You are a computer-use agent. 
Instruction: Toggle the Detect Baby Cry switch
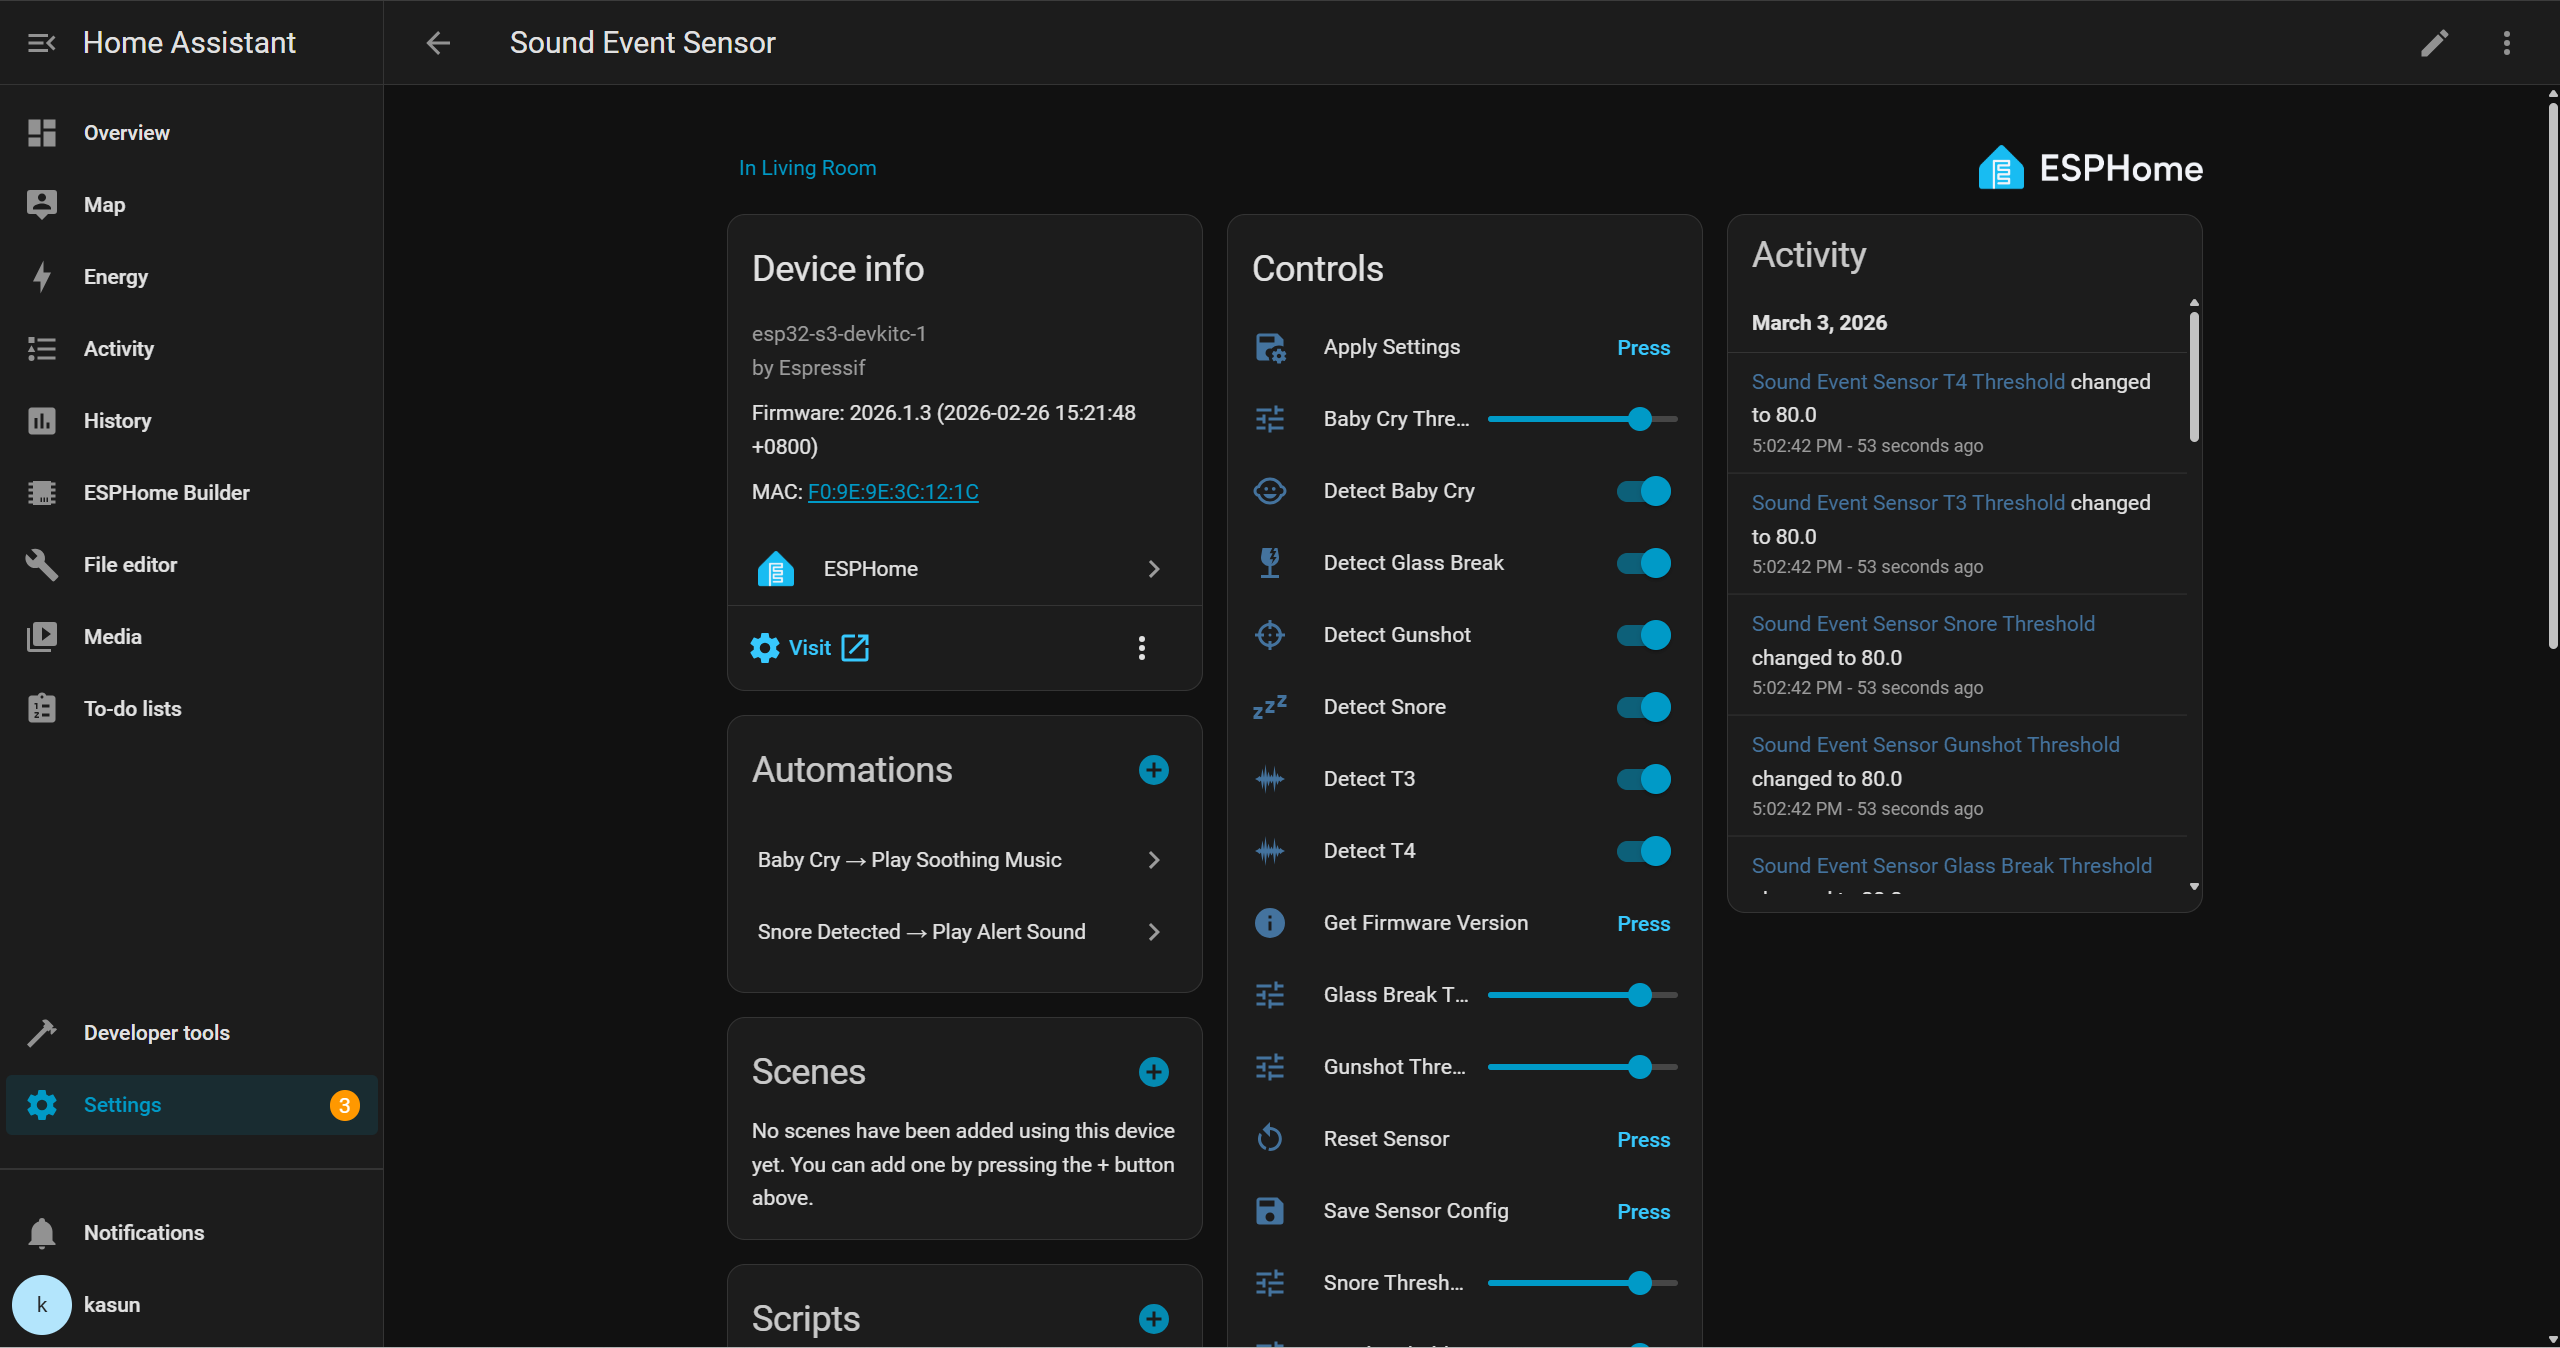(1643, 491)
